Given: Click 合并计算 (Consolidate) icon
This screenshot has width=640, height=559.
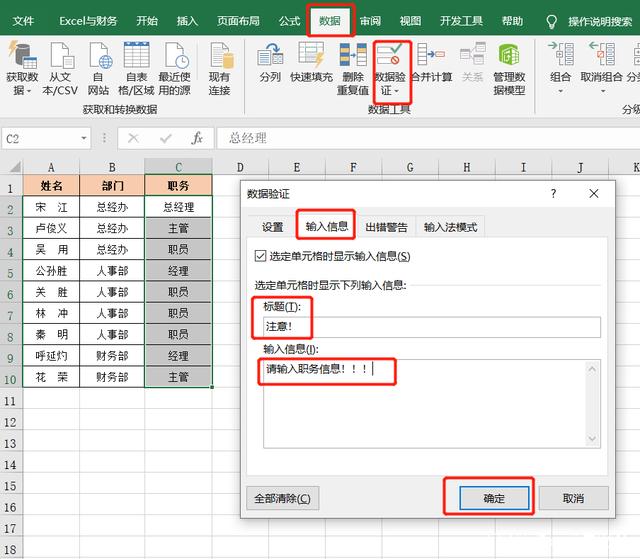Looking at the screenshot, I should [x=431, y=54].
